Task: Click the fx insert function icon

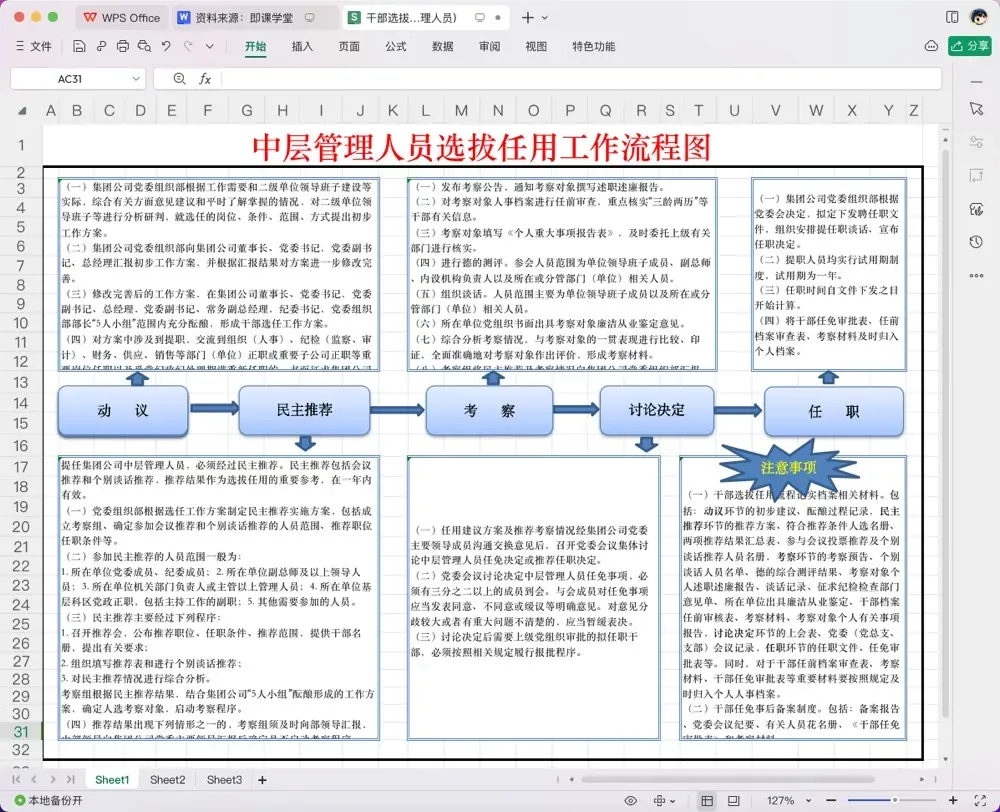Action: click(205, 78)
